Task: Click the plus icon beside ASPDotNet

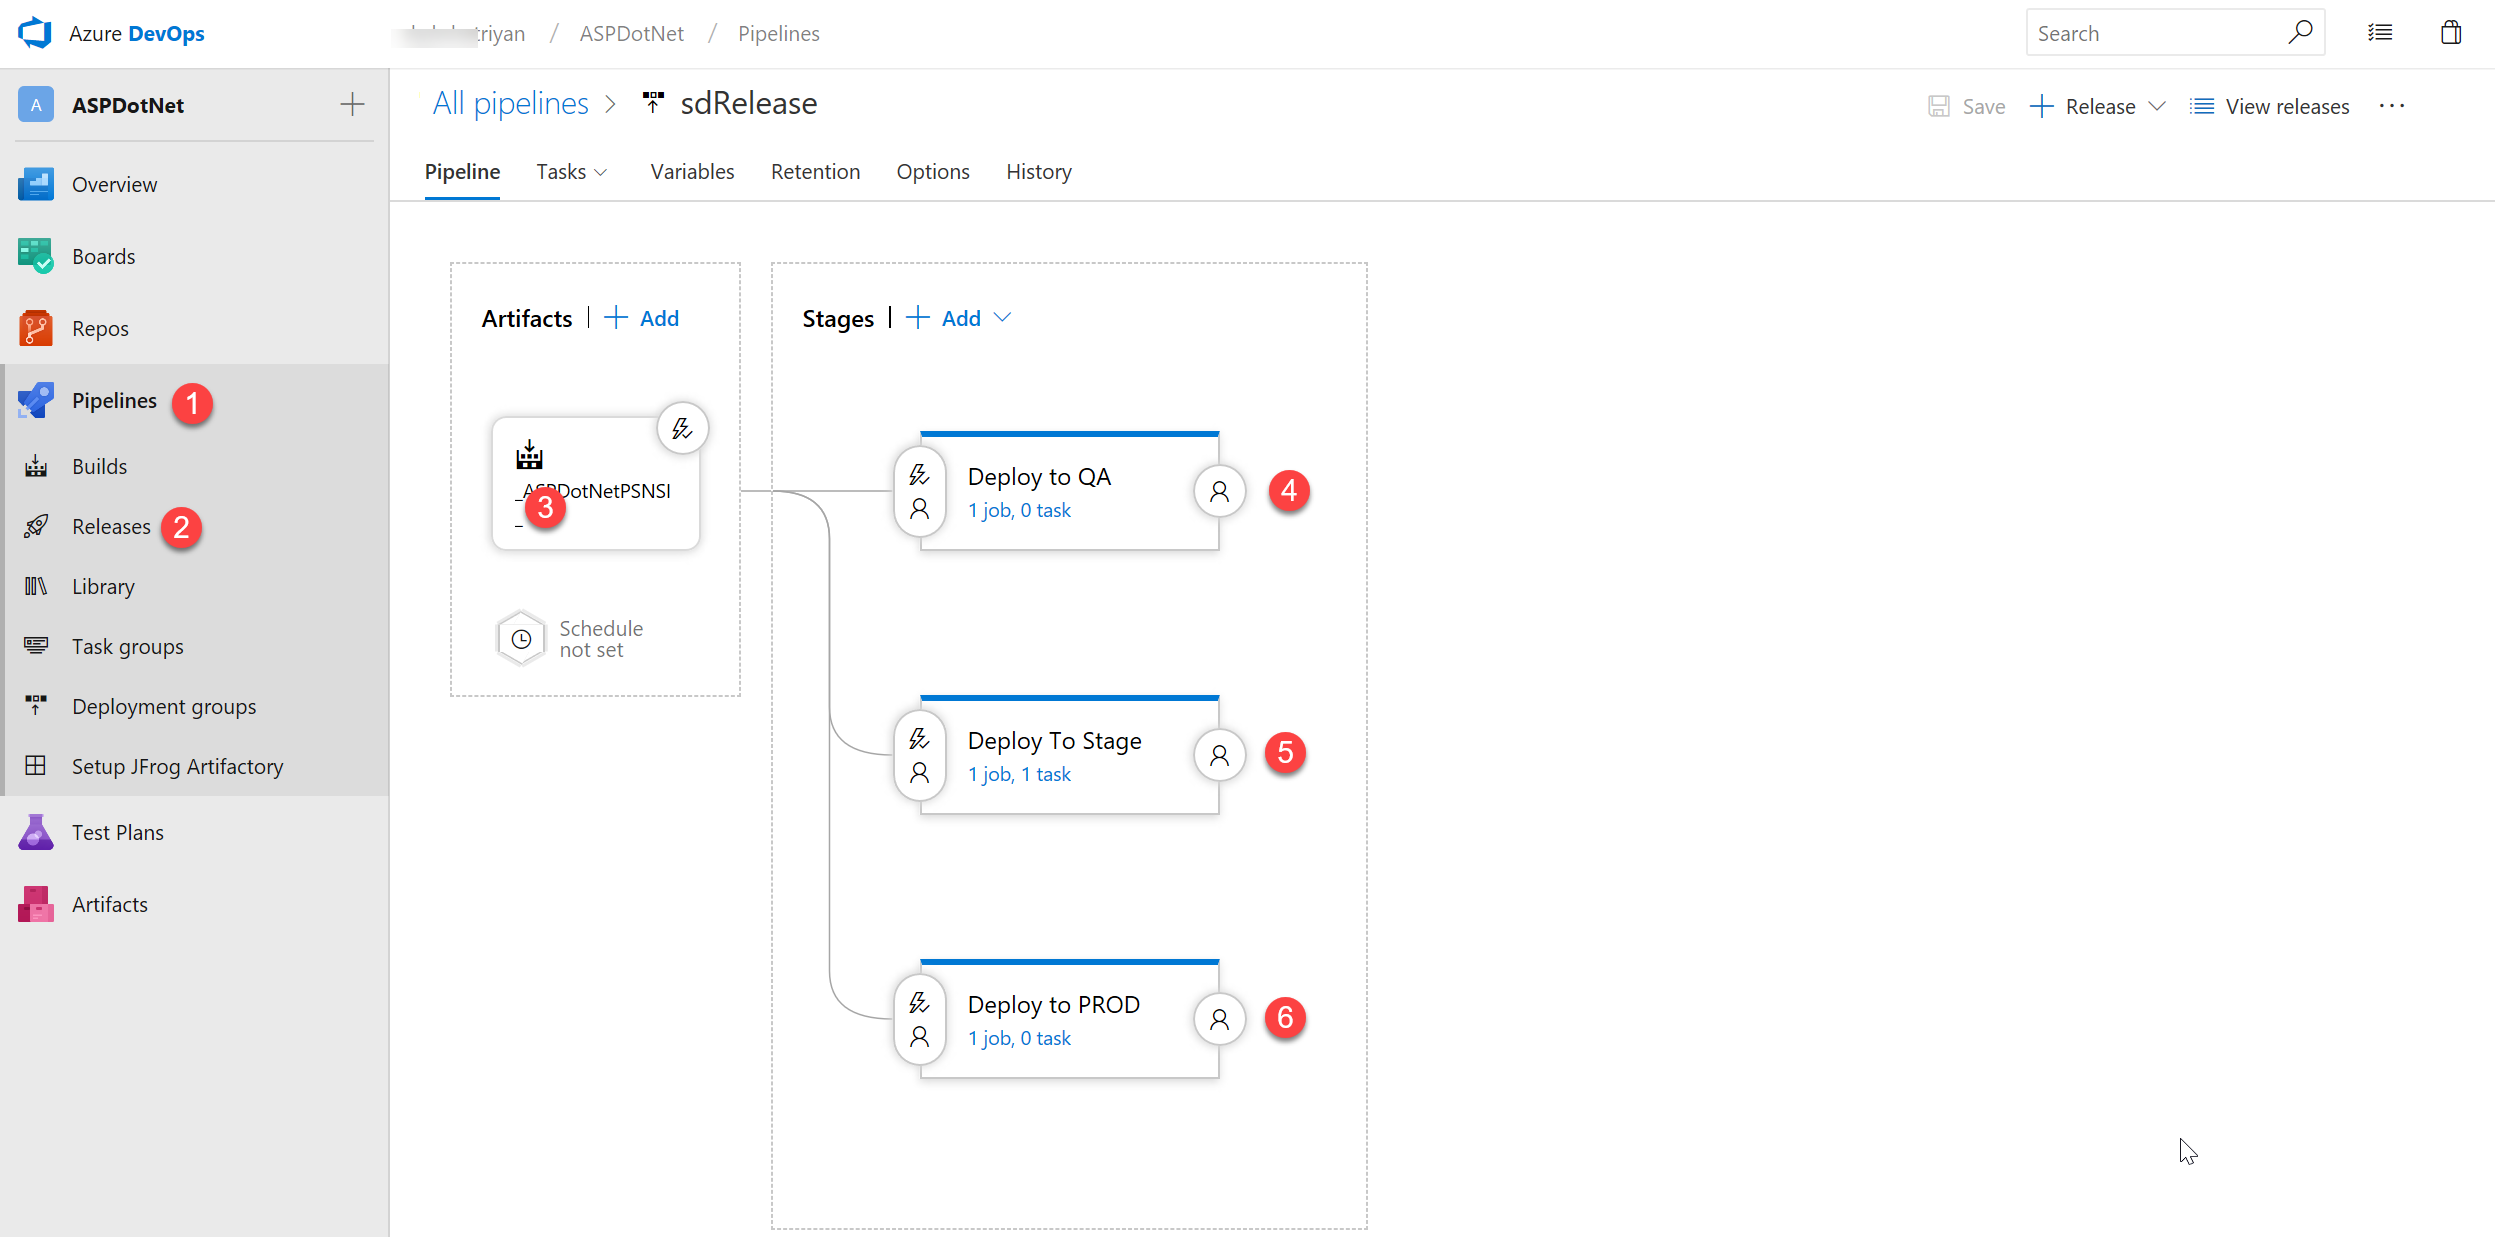Action: [352, 104]
